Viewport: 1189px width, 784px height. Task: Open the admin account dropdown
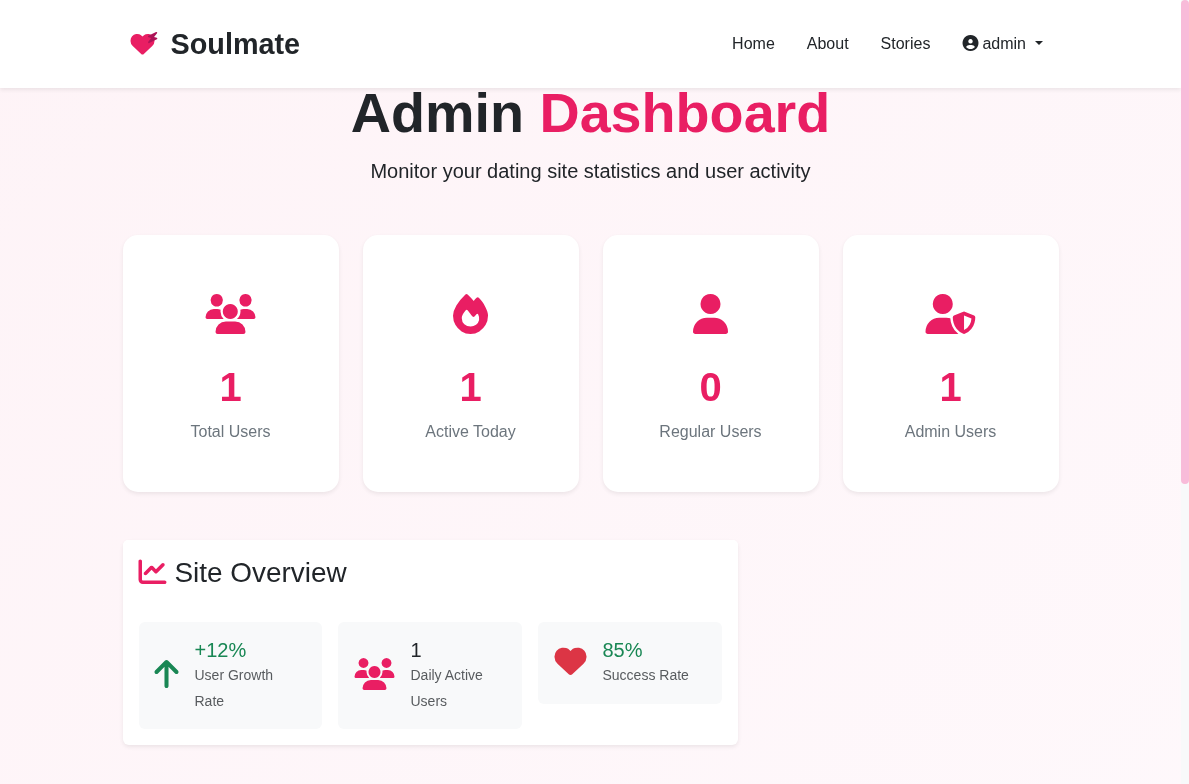pyautogui.click(x=1002, y=43)
